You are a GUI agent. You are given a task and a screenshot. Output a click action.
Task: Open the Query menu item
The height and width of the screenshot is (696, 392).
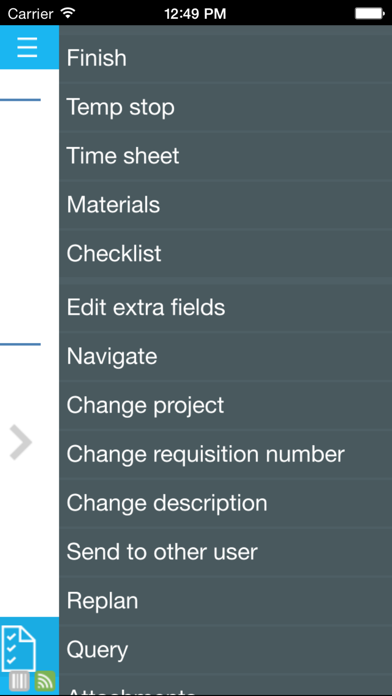(x=226, y=649)
